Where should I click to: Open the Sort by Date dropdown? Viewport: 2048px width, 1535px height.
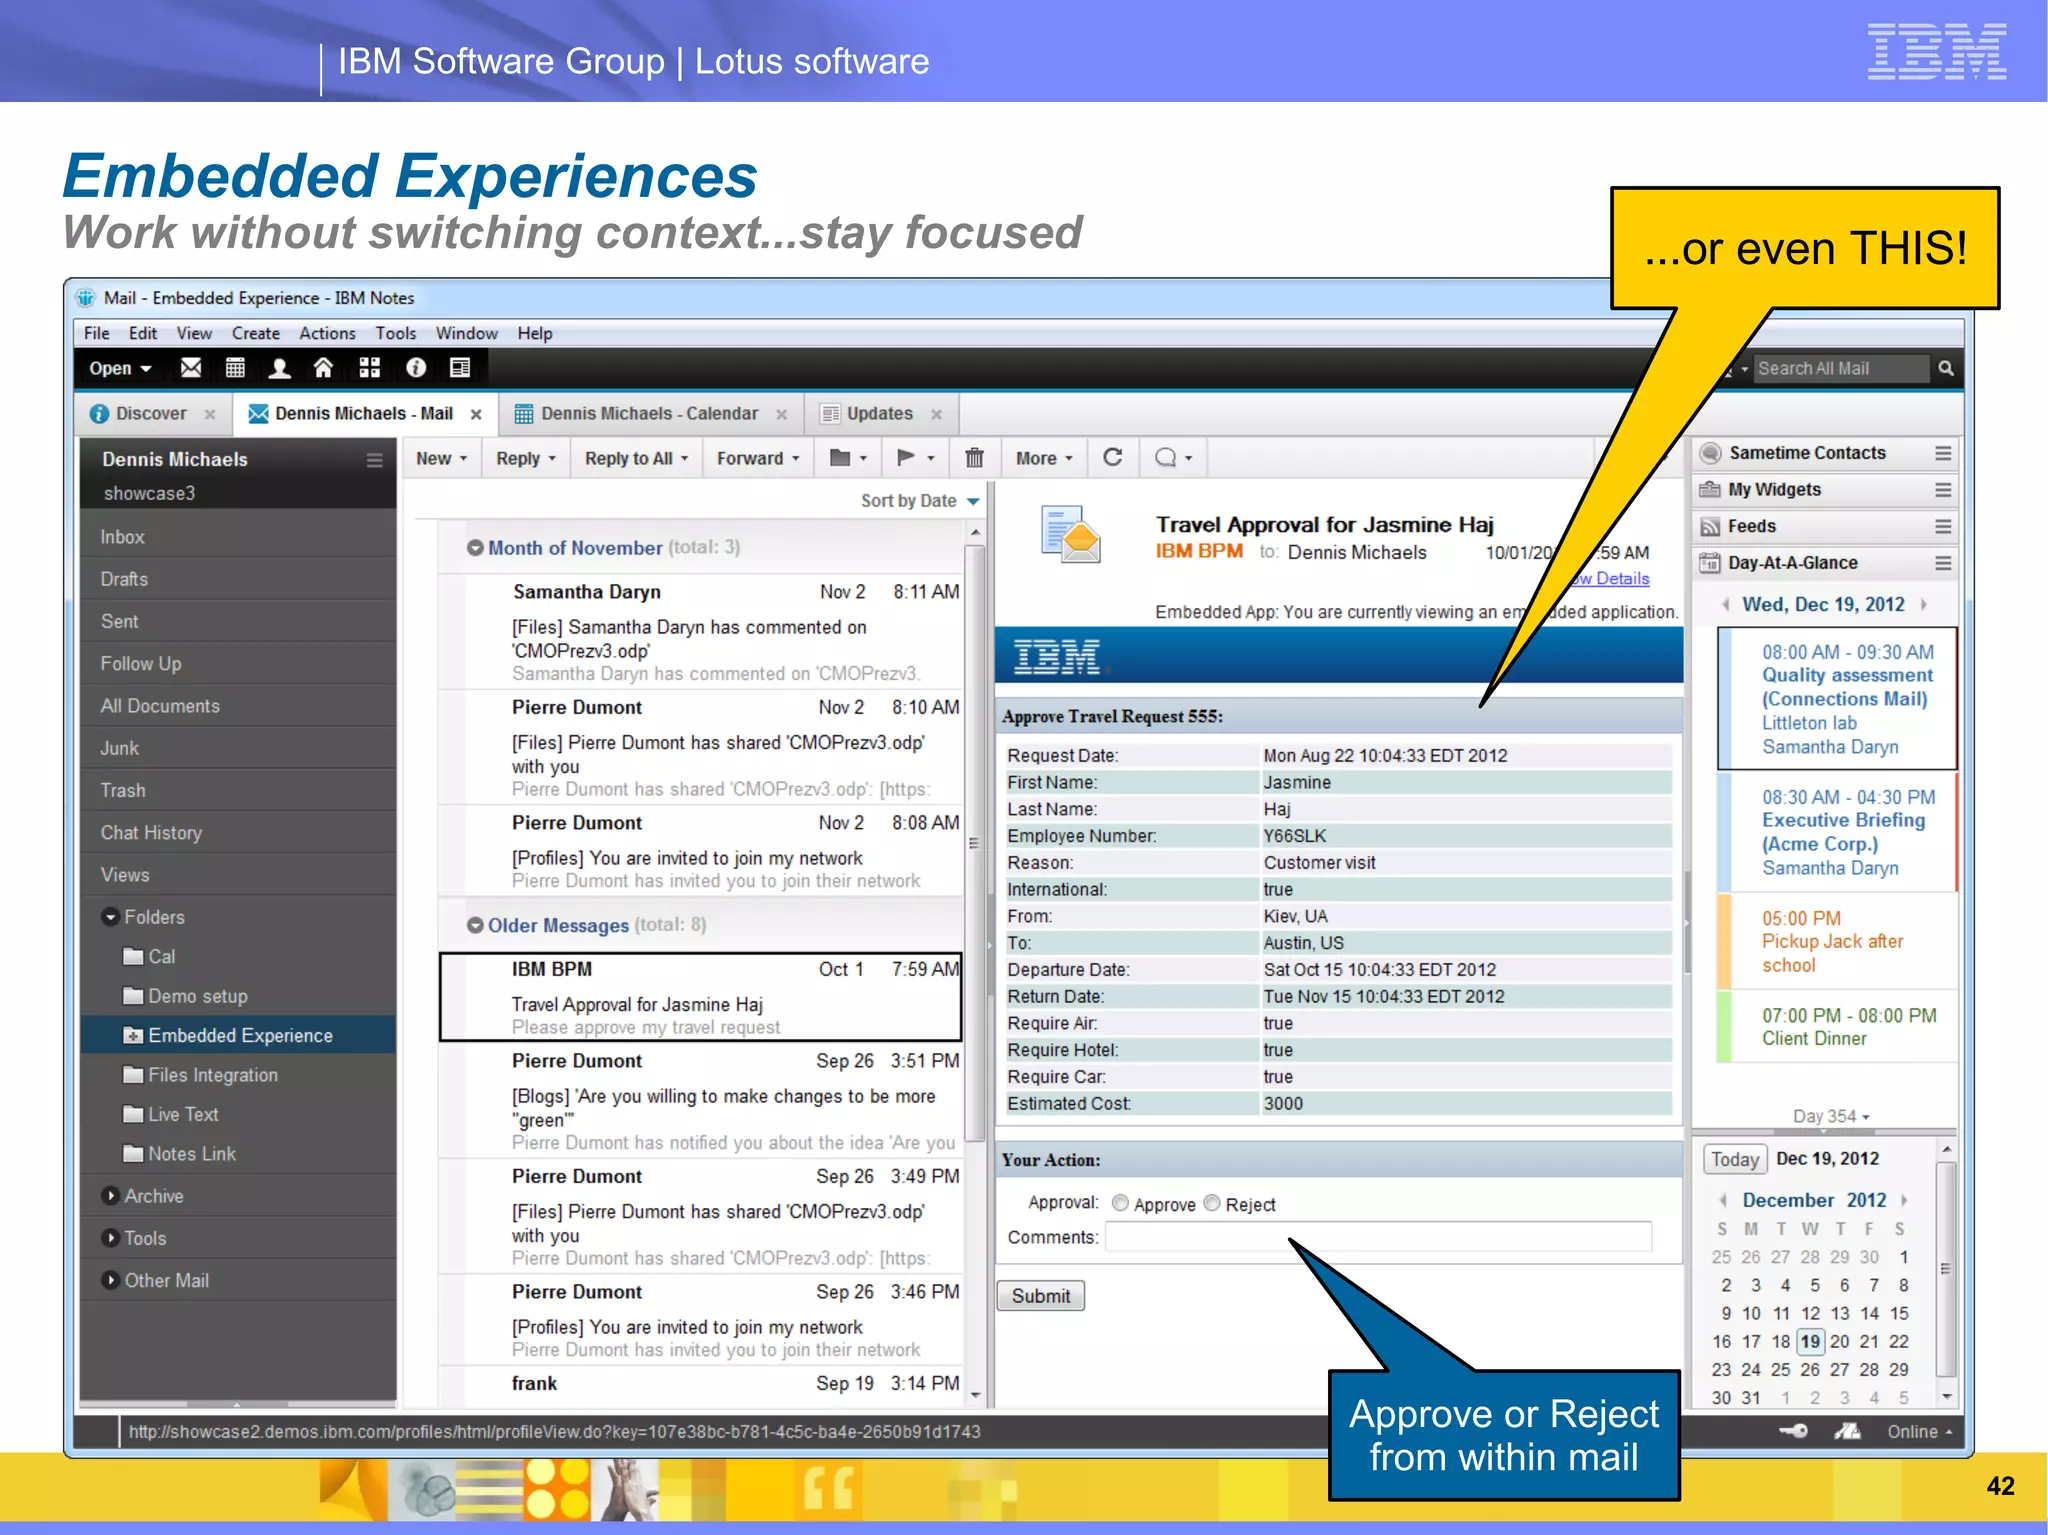919,501
